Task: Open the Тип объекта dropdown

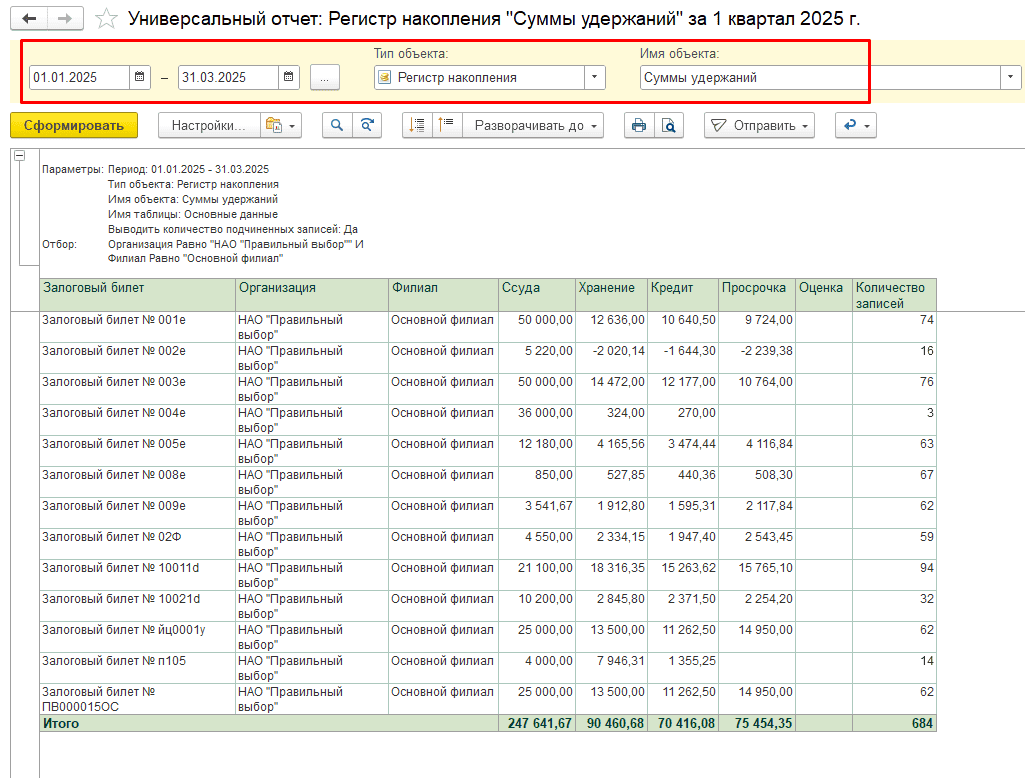Action: point(595,77)
